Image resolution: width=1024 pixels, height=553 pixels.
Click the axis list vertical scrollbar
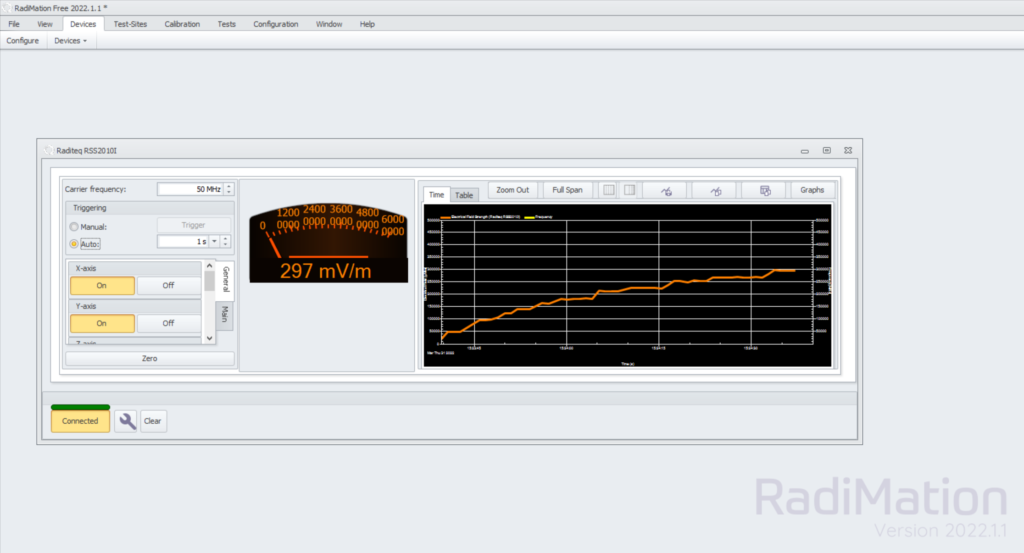209,300
